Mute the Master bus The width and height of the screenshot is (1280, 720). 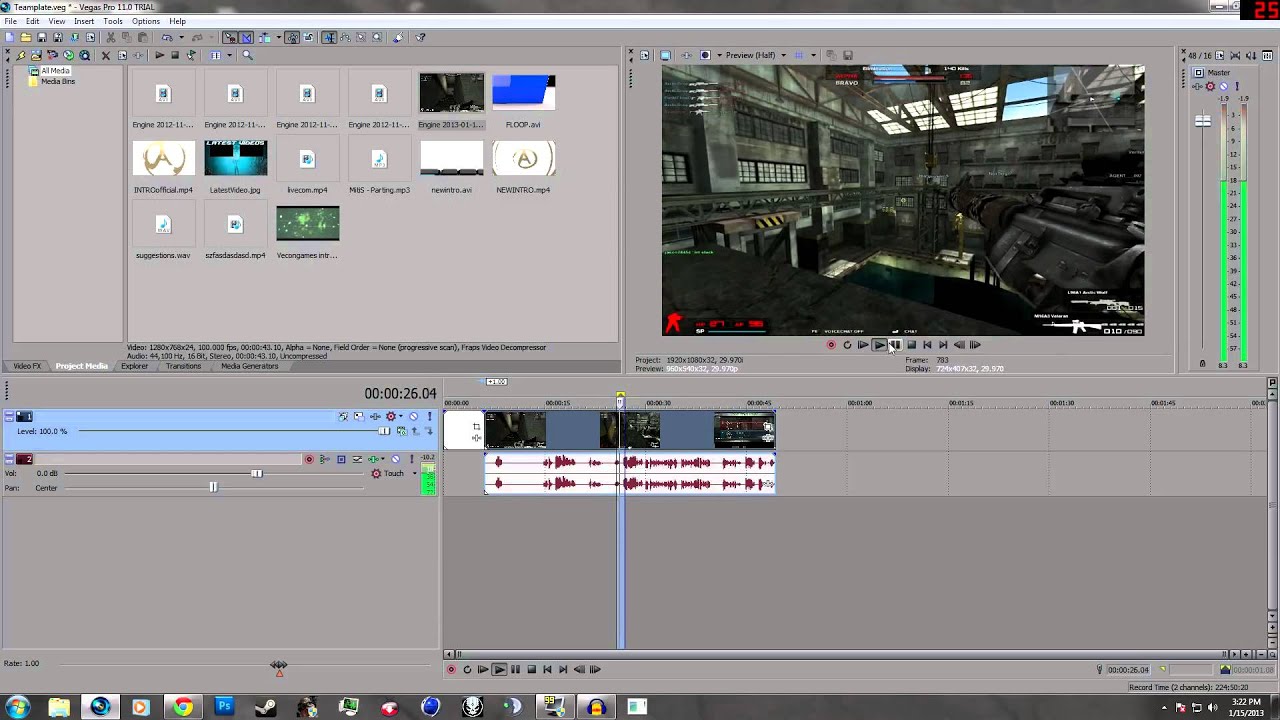coord(1224,86)
